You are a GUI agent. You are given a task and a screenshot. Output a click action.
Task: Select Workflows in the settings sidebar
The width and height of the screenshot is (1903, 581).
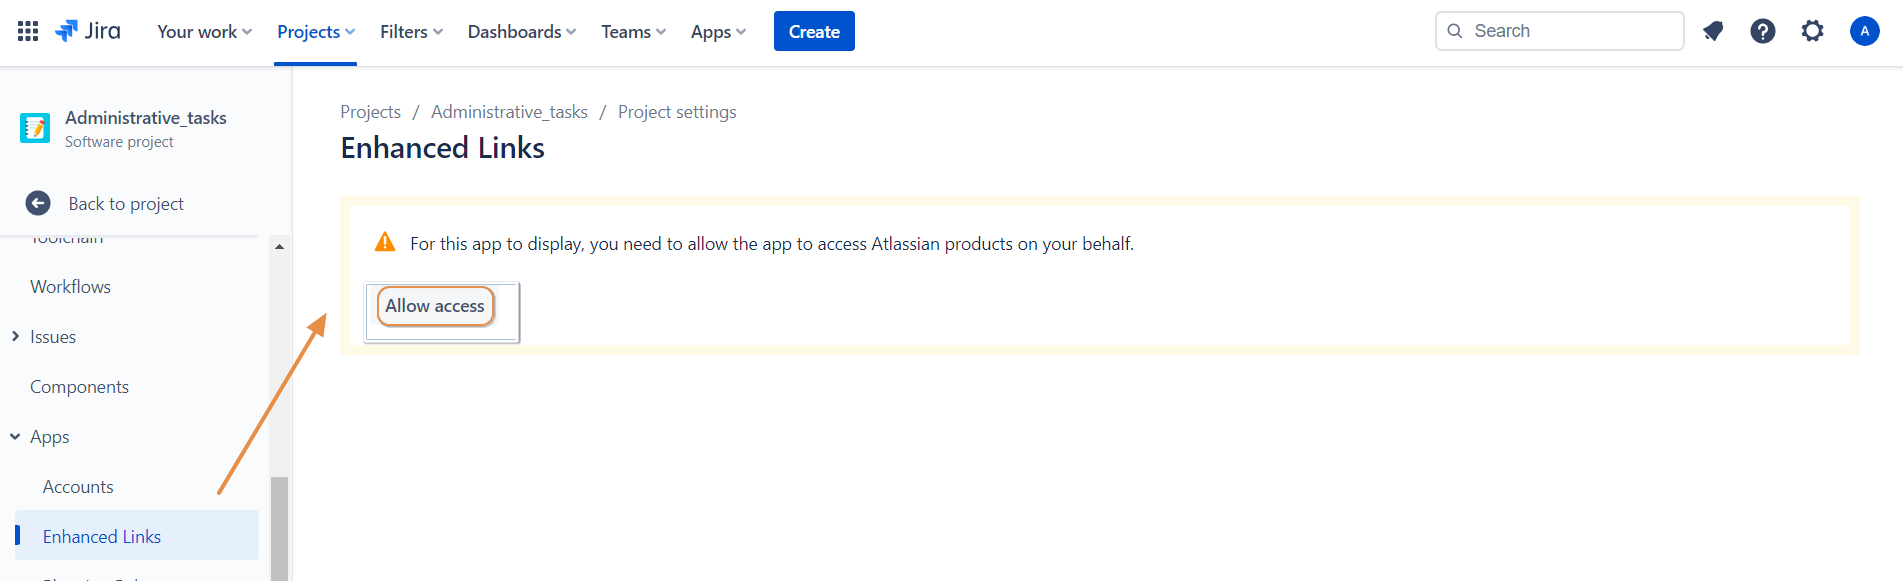click(x=70, y=287)
